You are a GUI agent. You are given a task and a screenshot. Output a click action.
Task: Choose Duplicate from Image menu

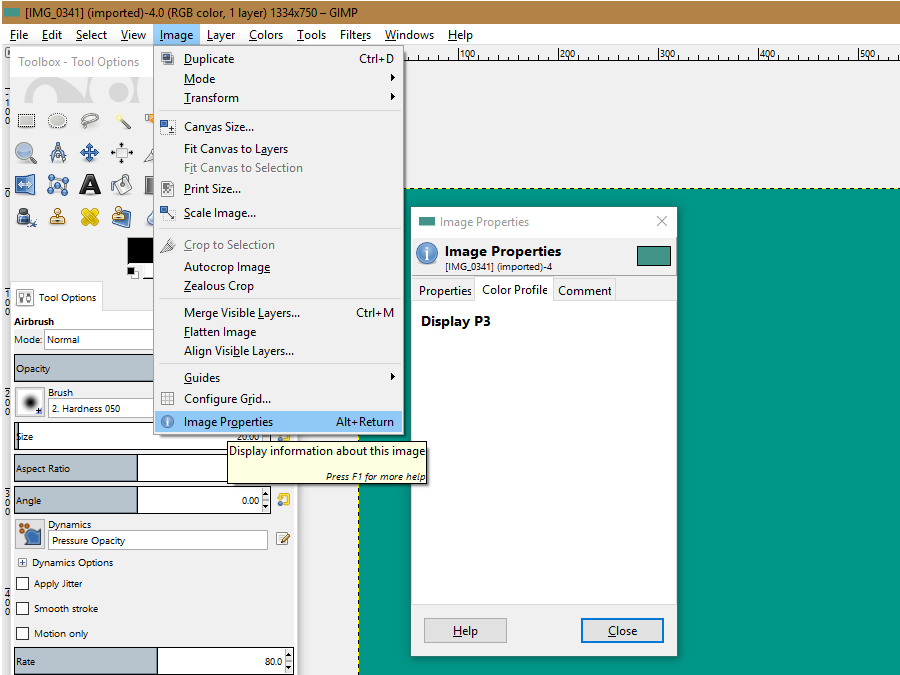[x=278, y=59]
